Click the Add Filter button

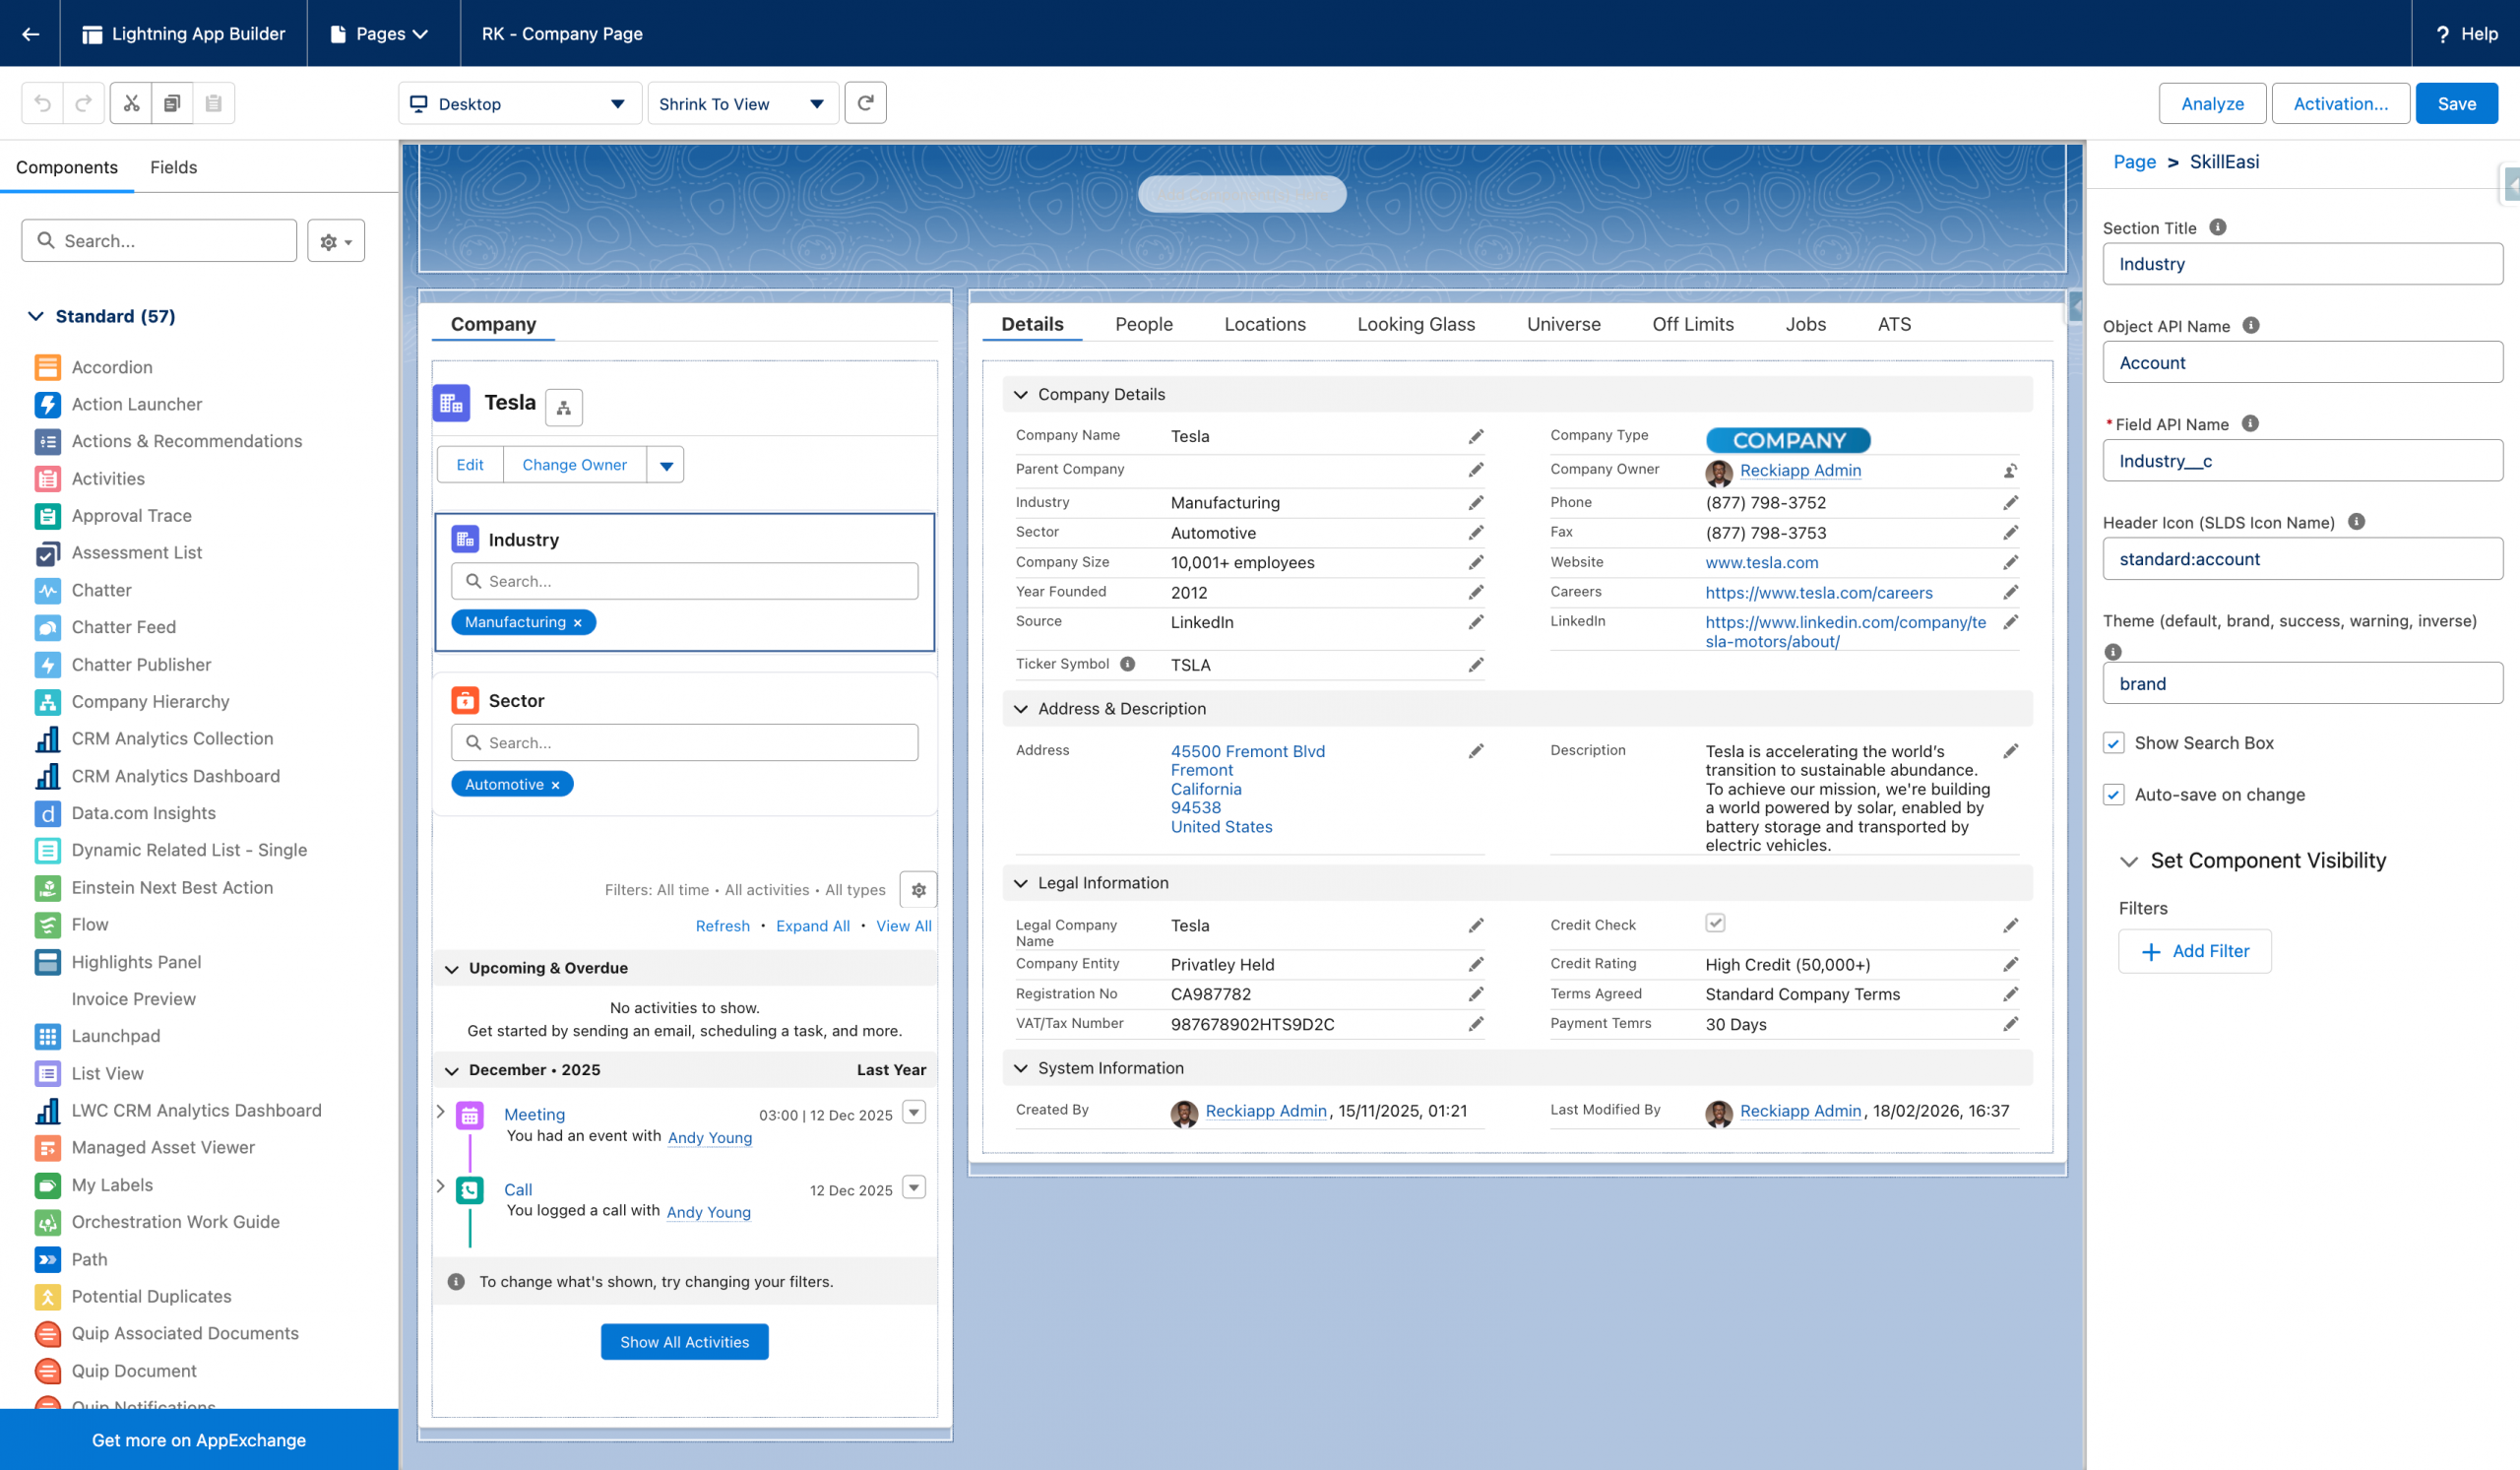click(x=2194, y=951)
